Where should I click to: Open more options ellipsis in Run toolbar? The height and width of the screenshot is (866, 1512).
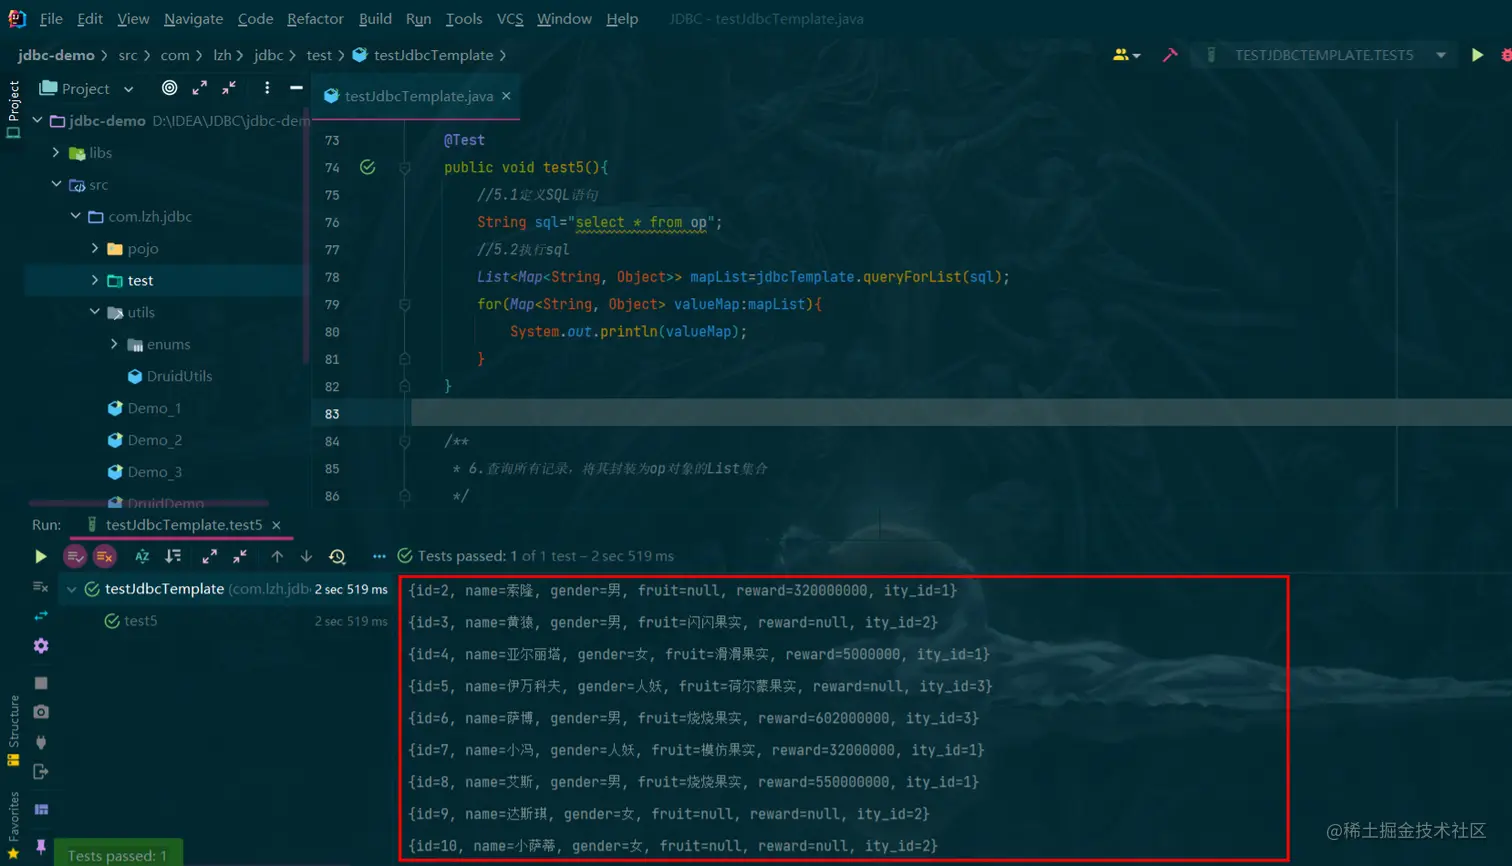(379, 556)
